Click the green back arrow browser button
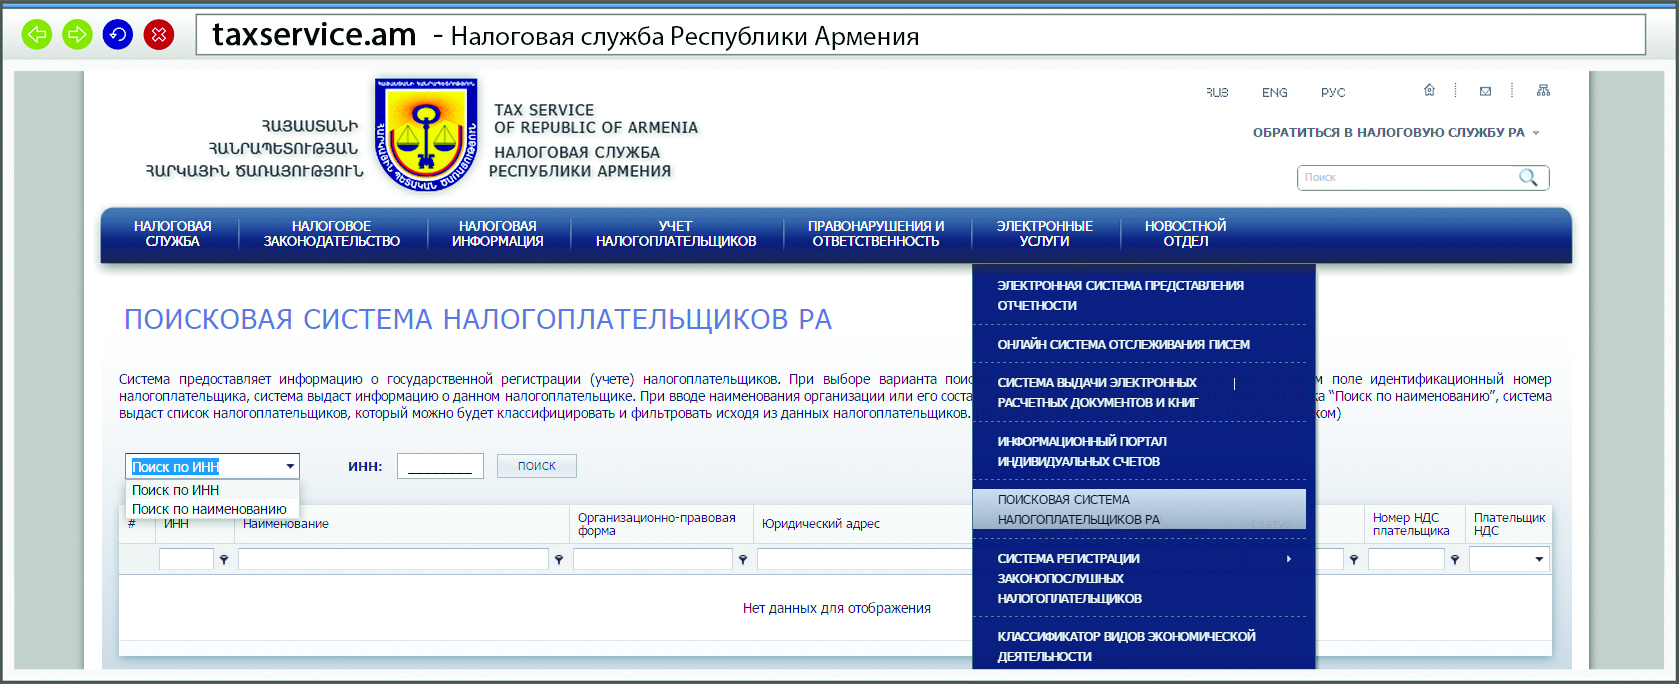1679x684 pixels. point(37,35)
